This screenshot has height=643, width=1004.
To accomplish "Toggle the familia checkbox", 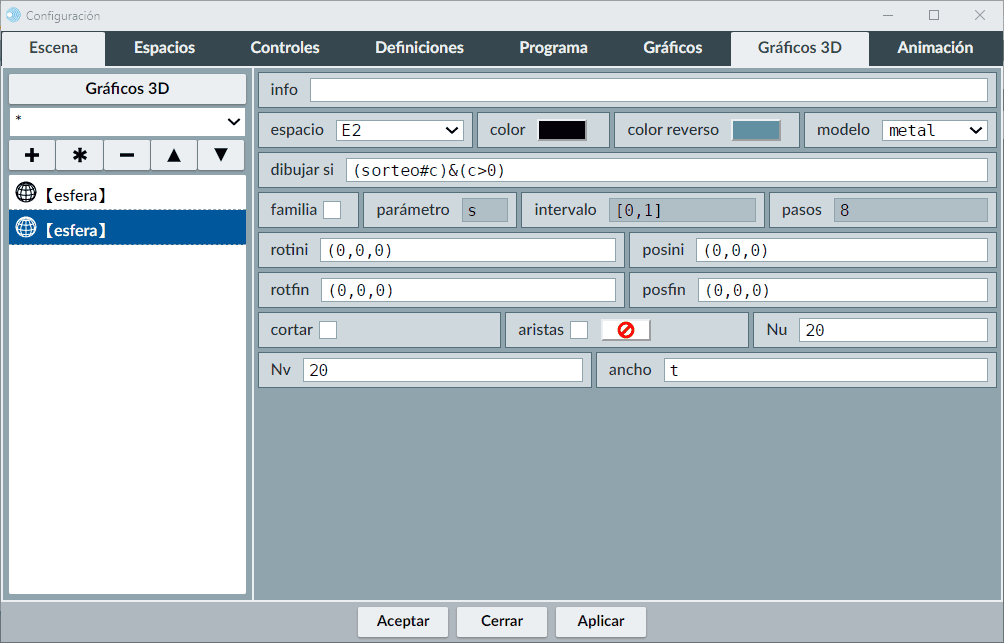I will coord(332,210).
